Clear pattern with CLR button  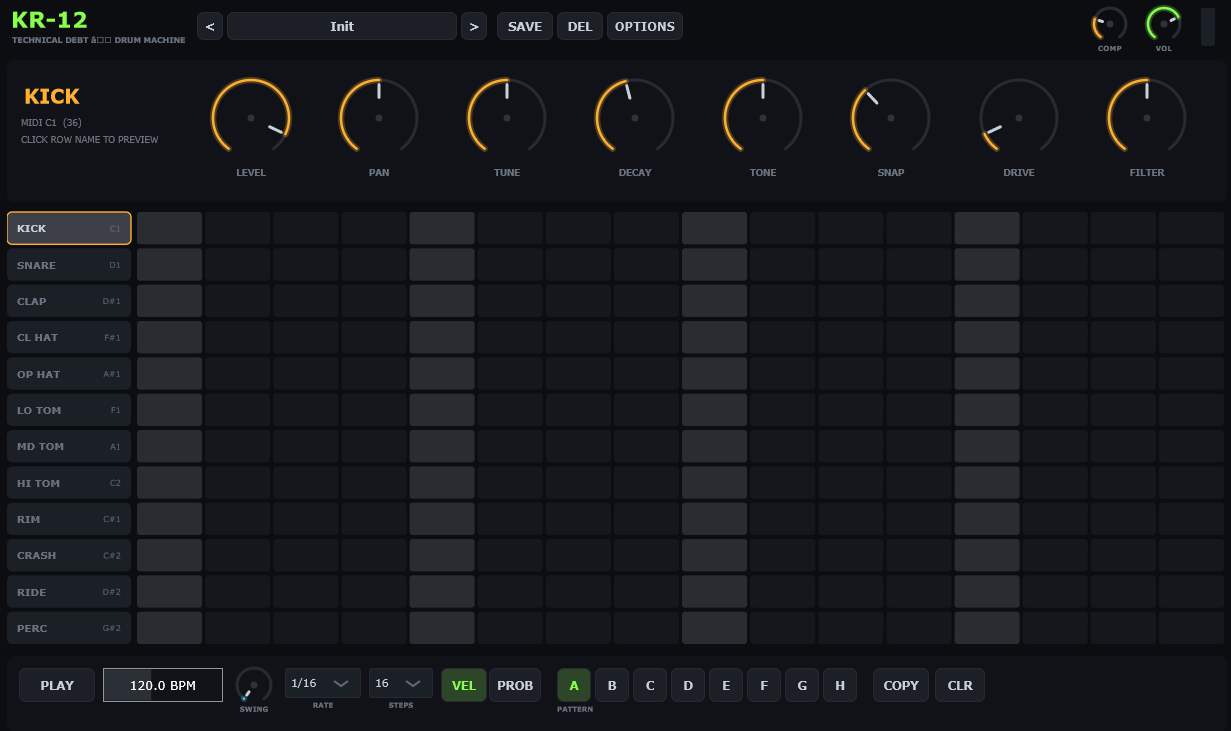pos(960,685)
